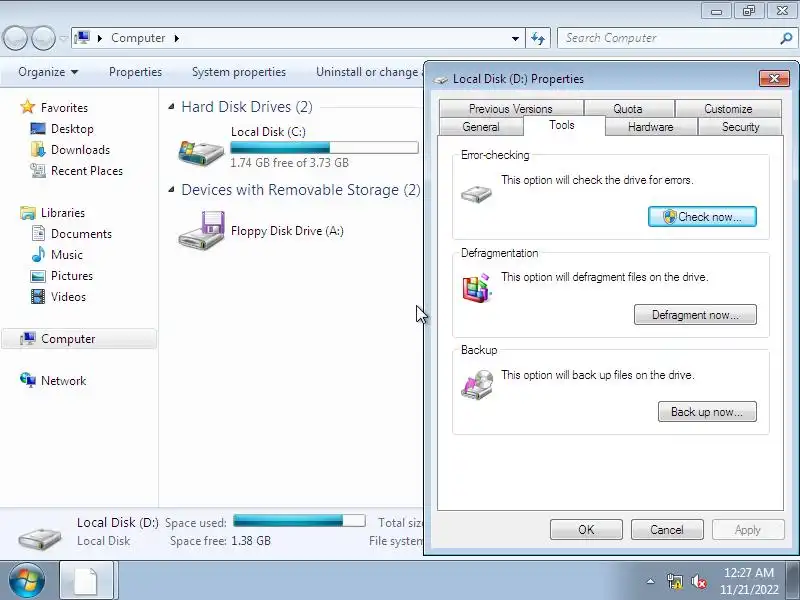The height and width of the screenshot is (600, 800).
Task: Click Uninstall or change a program toolbar item
Action: (367, 72)
